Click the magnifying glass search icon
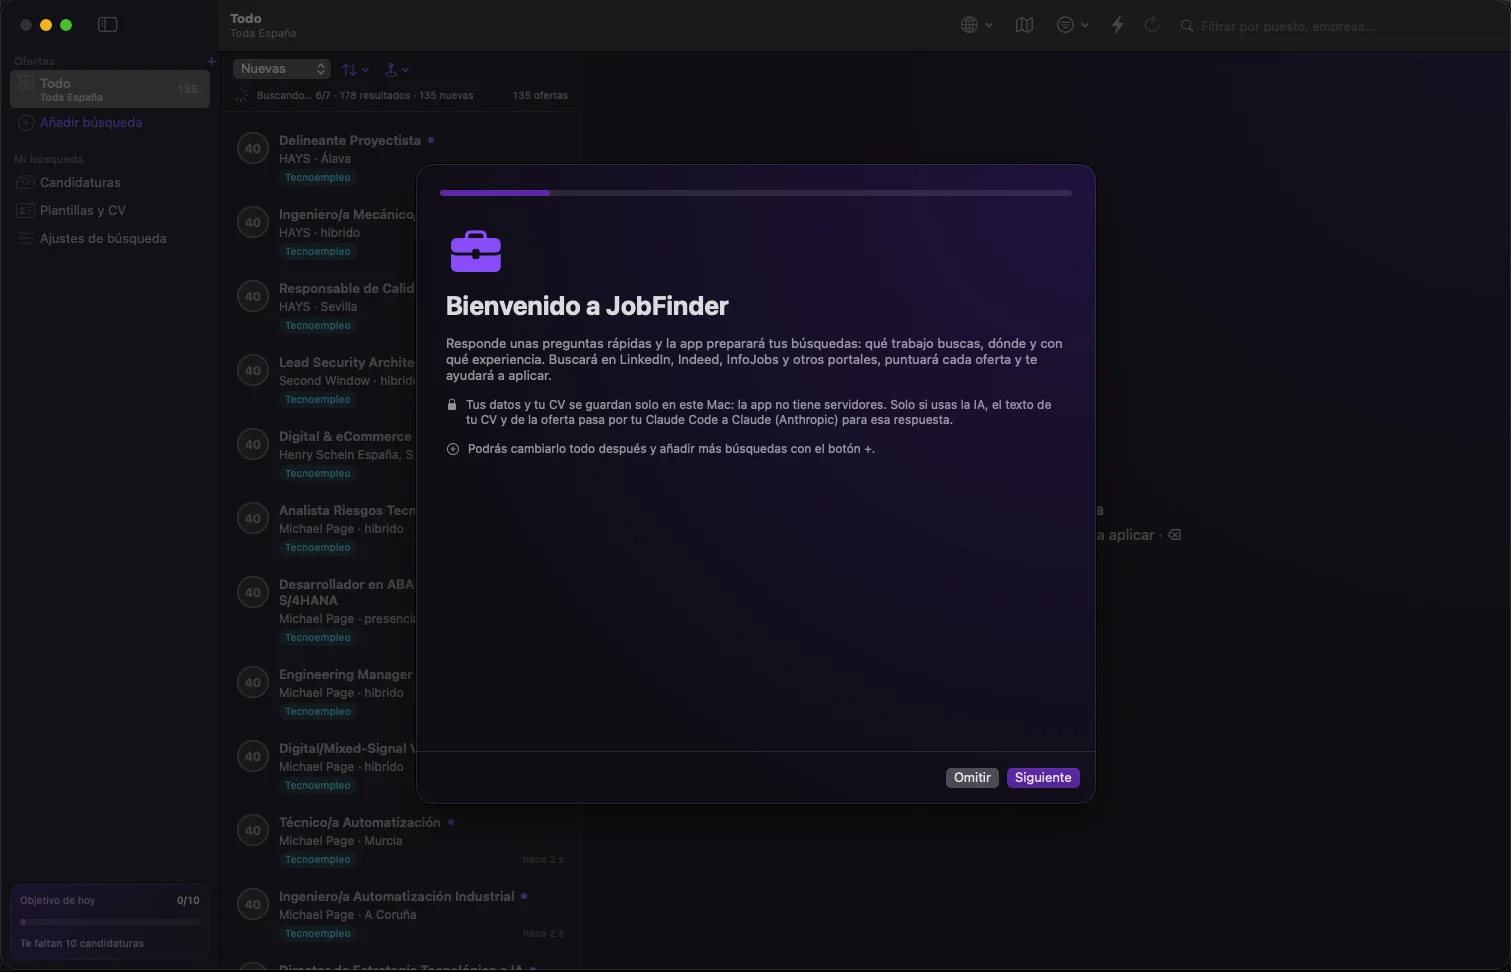The height and width of the screenshot is (972, 1511). click(1187, 26)
